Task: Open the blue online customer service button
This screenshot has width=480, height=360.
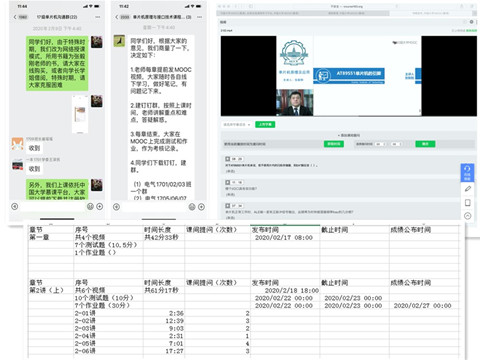Action: click(x=467, y=172)
